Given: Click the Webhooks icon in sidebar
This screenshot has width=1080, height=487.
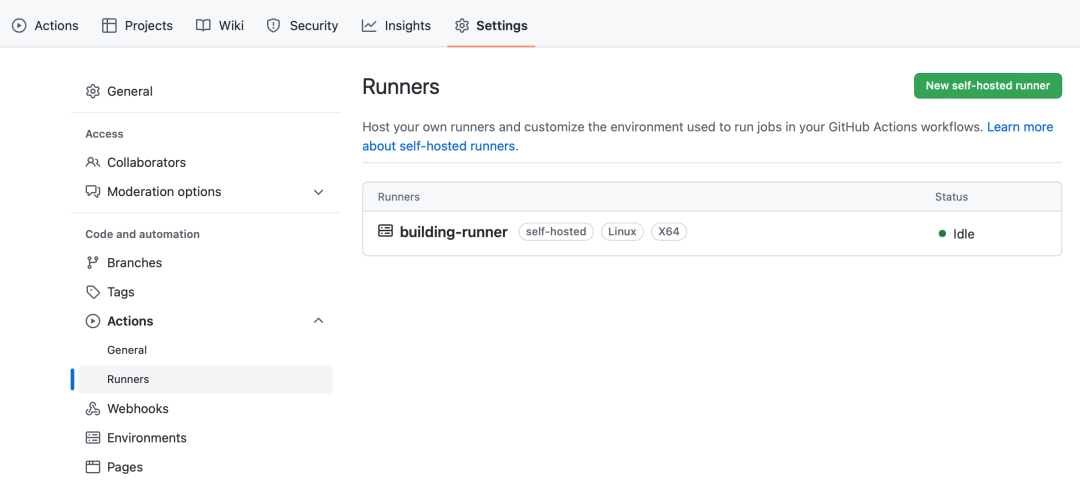Looking at the screenshot, I should 93,409.
